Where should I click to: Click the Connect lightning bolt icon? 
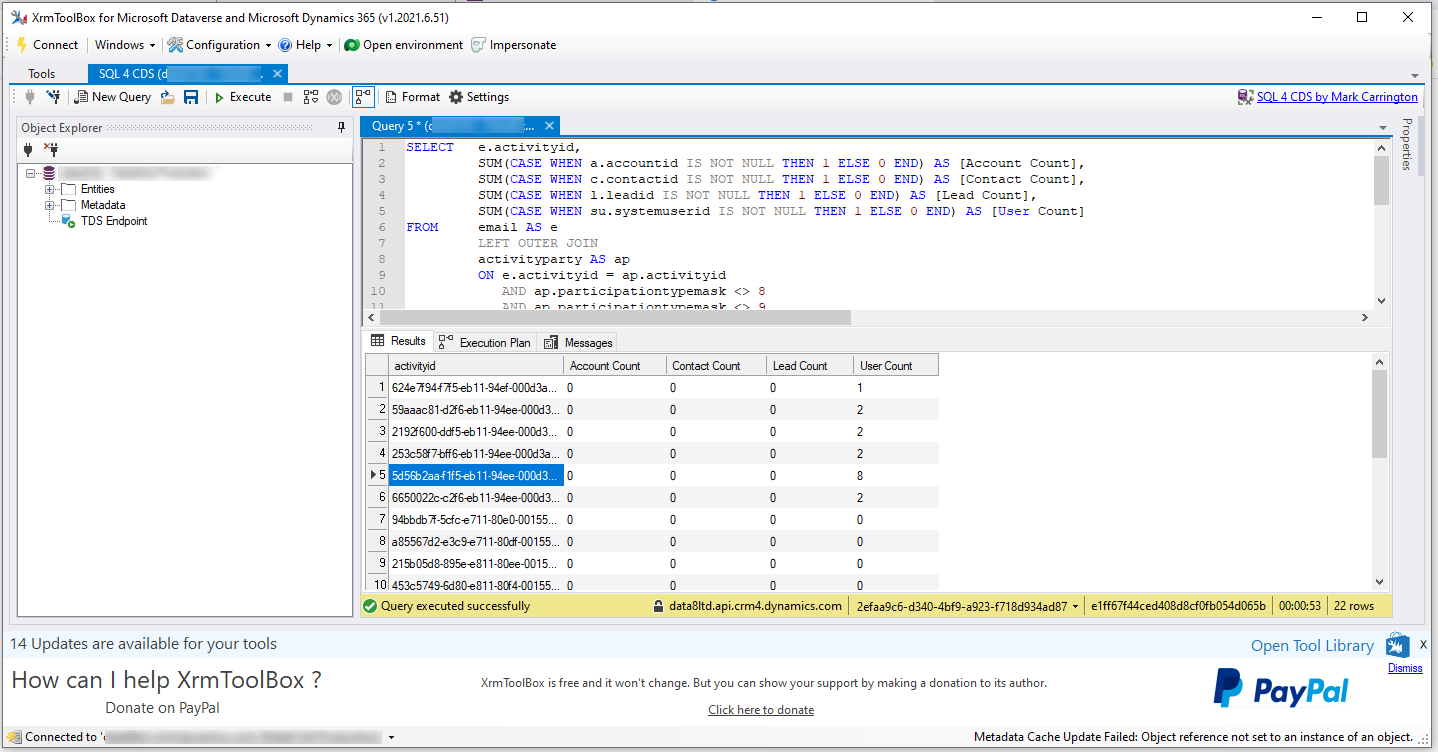point(22,45)
